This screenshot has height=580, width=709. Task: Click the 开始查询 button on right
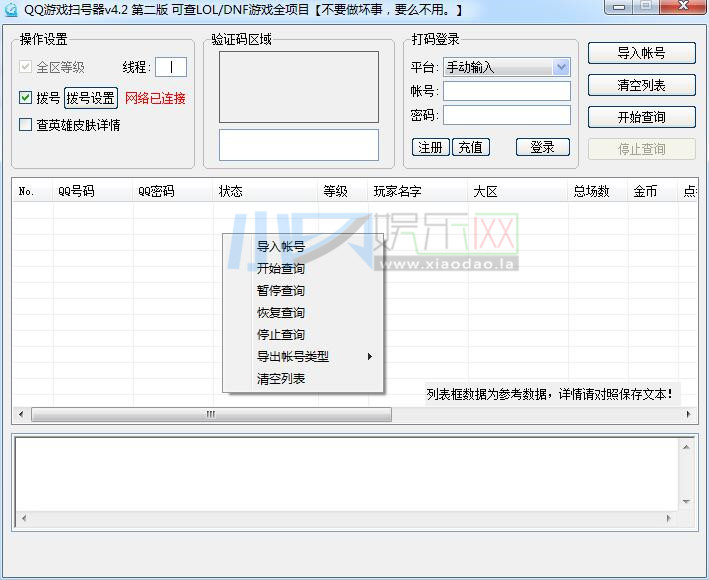(x=642, y=117)
